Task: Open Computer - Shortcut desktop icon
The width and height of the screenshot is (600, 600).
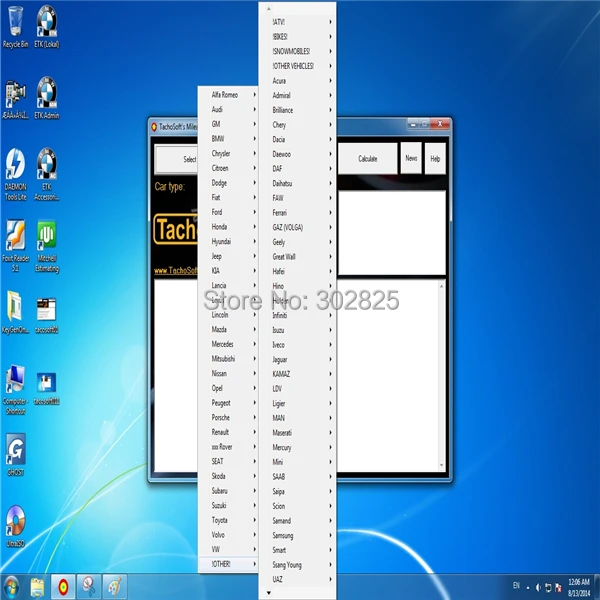Action: tap(15, 390)
